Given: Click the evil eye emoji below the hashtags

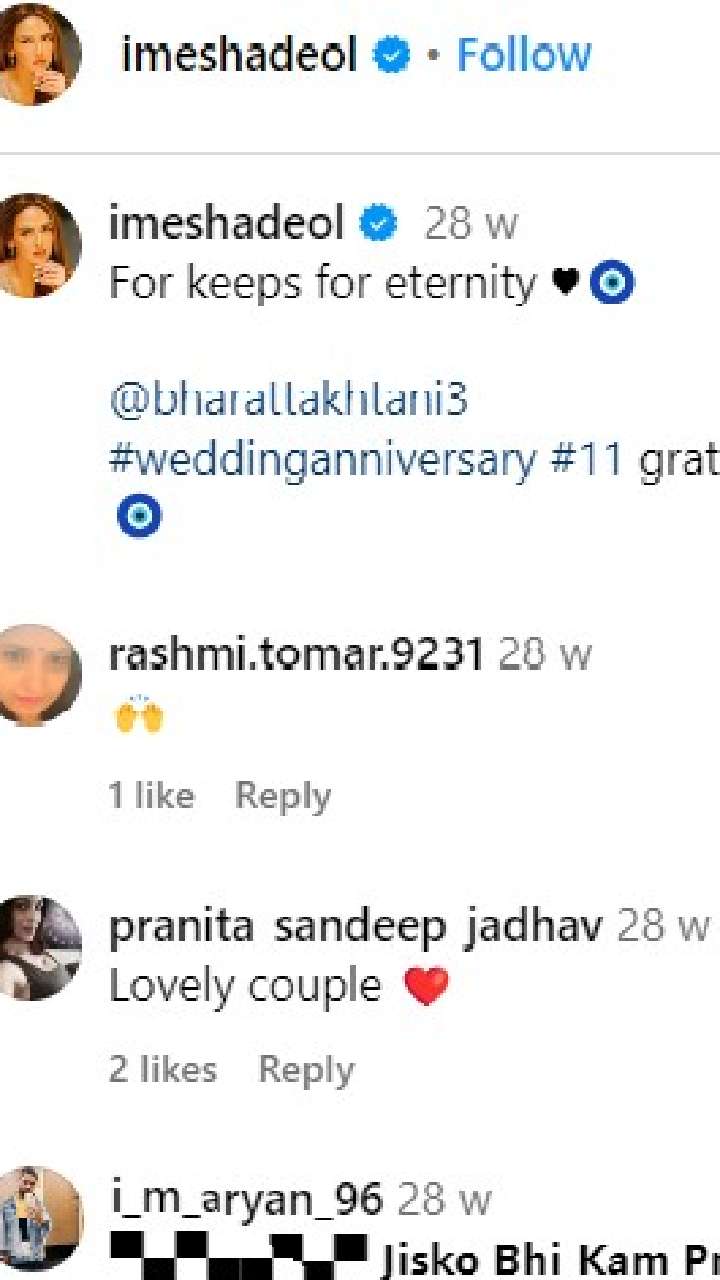Looking at the screenshot, I should (139, 517).
